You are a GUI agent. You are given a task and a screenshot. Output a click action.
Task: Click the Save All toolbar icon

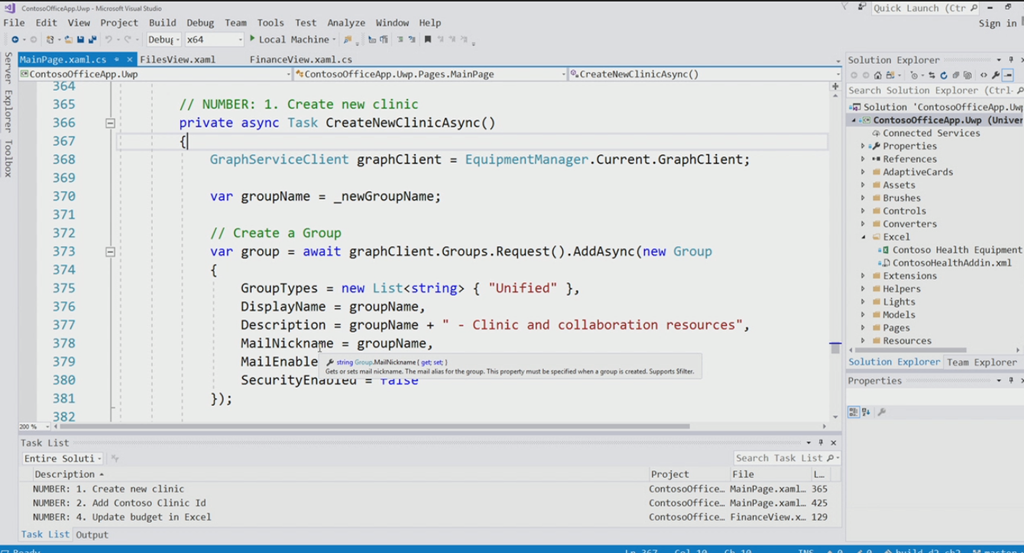tap(92, 40)
